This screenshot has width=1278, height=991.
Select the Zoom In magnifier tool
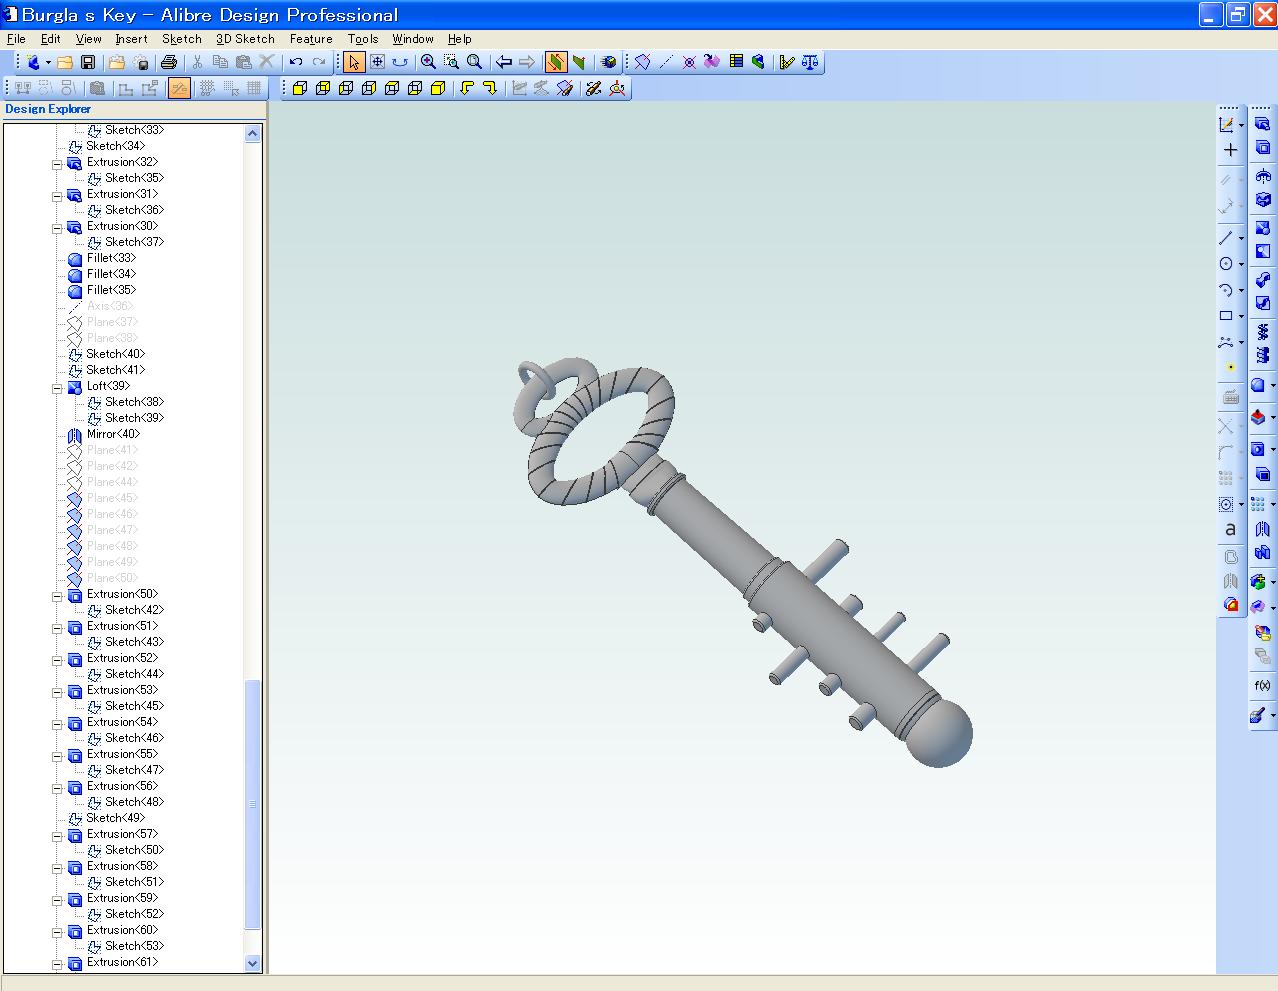click(428, 62)
